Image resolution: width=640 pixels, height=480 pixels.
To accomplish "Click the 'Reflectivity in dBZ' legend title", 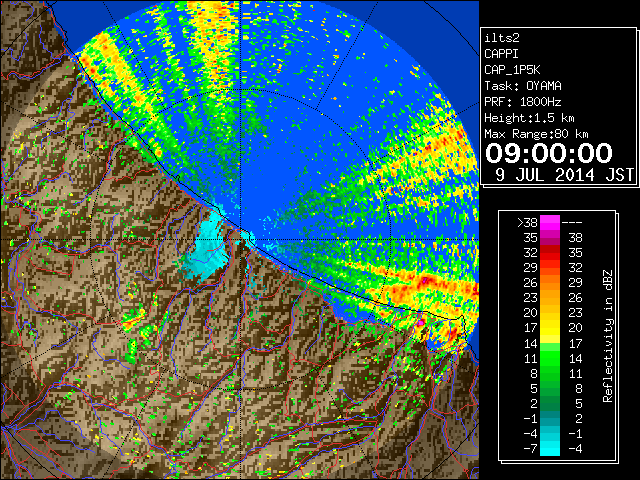I will (608, 336).
